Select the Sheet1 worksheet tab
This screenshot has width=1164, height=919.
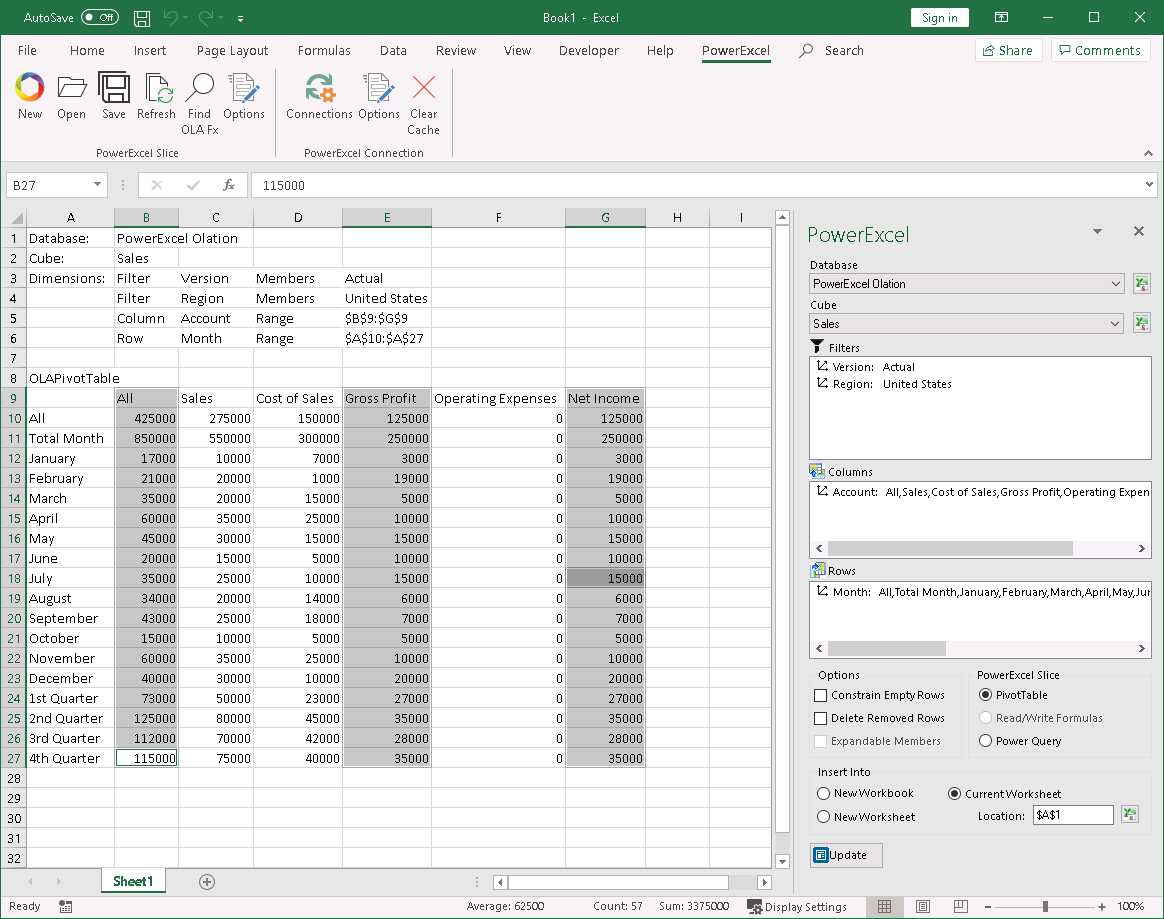point(133,881)
